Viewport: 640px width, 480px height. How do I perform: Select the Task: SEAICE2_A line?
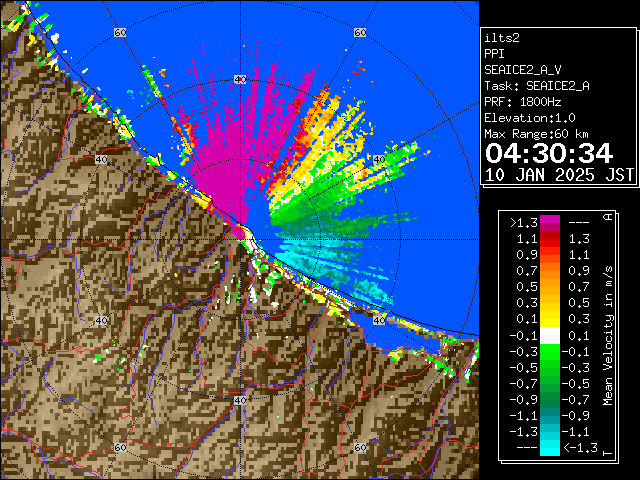point(537,86)
